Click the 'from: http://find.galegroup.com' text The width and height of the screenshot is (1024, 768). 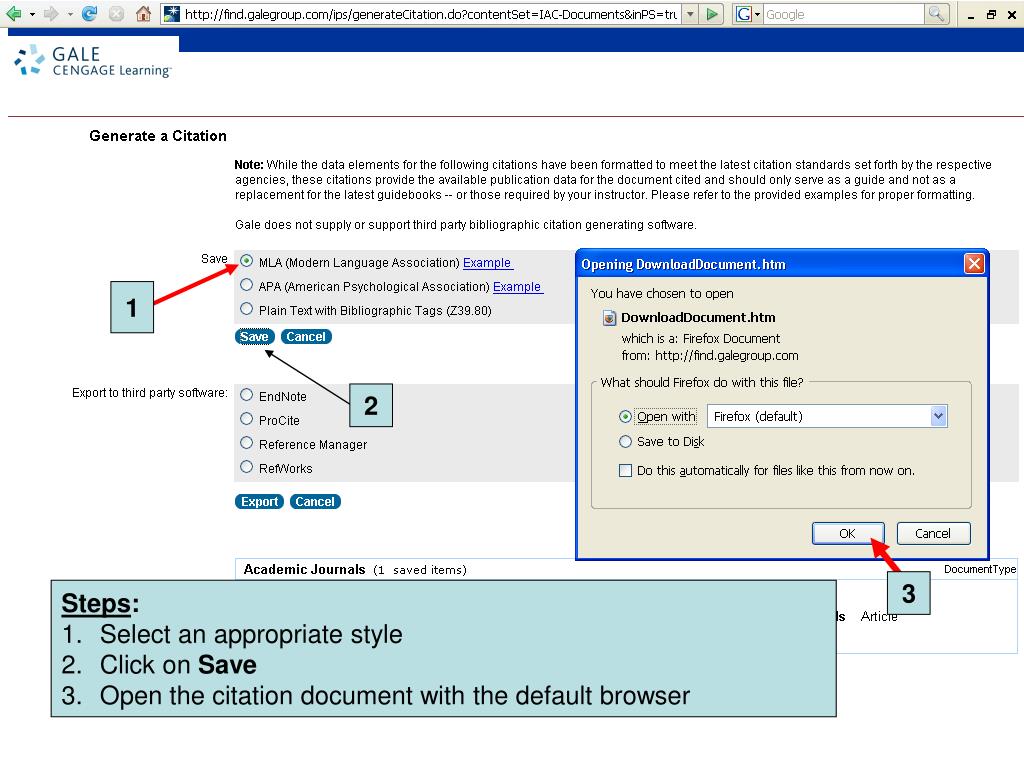point(710,356)
